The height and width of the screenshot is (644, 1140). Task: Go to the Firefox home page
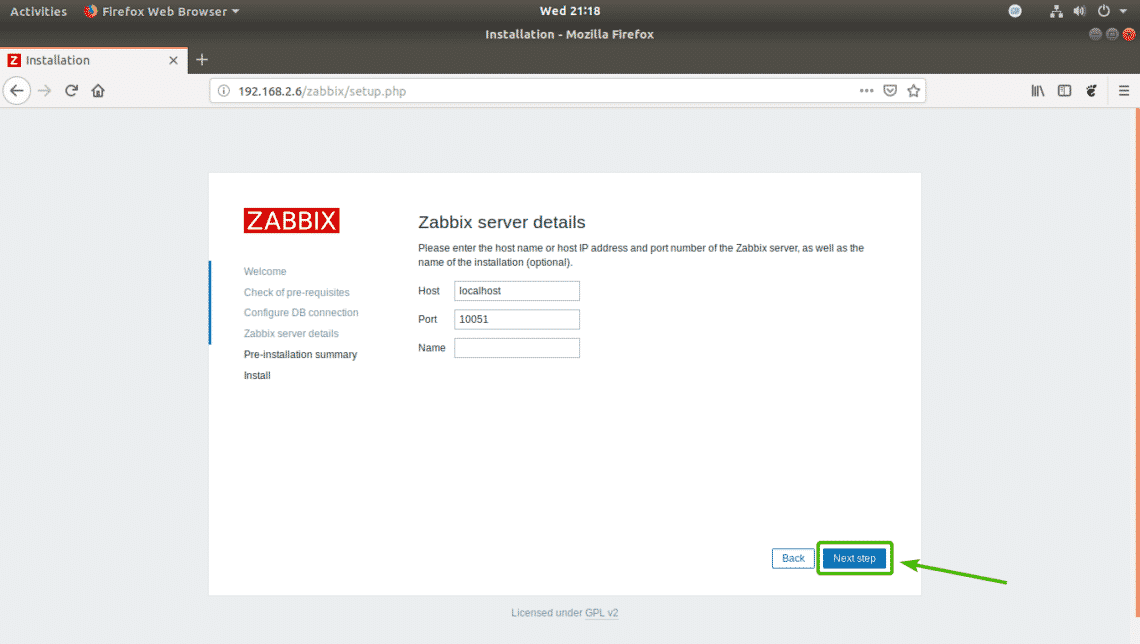98,91
